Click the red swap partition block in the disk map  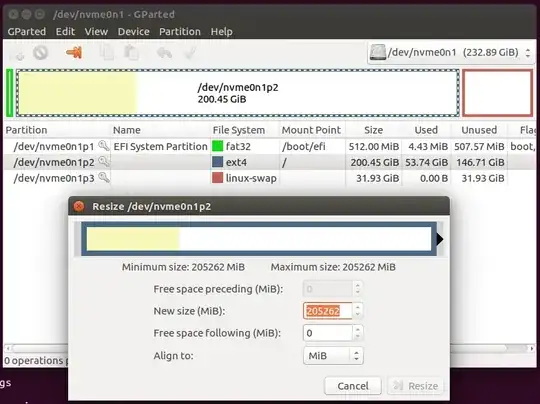coord(497,93)
